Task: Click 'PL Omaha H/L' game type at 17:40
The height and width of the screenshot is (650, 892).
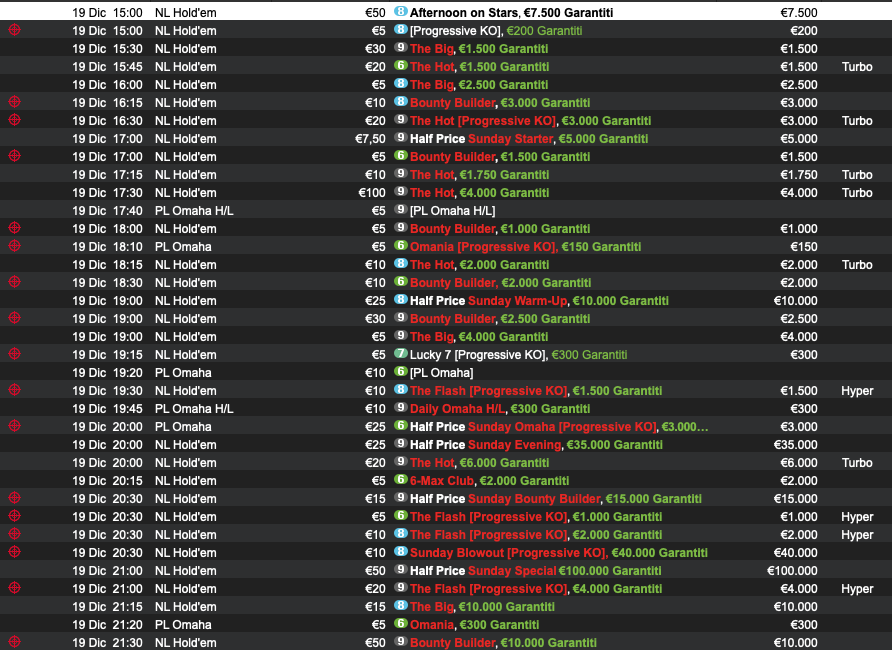Action: coord(194,211)
